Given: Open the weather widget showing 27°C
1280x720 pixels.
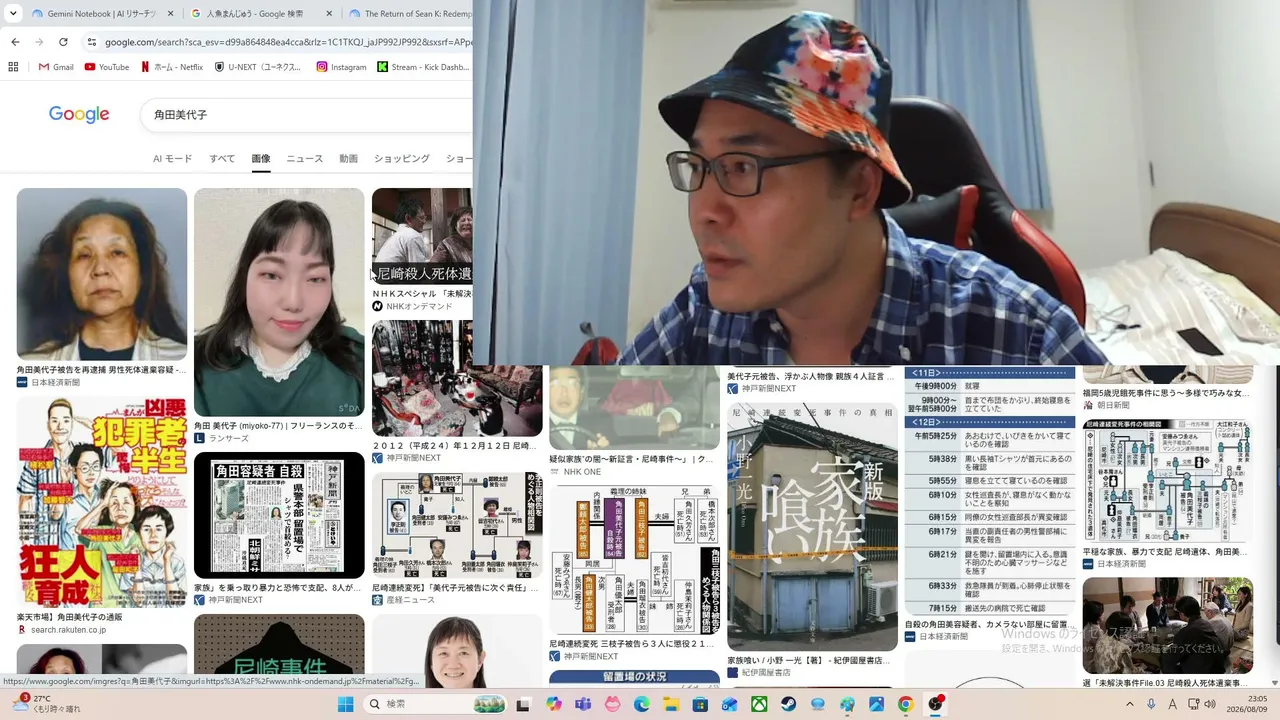Looking at the screenshot, I should (x=45, y=704).
